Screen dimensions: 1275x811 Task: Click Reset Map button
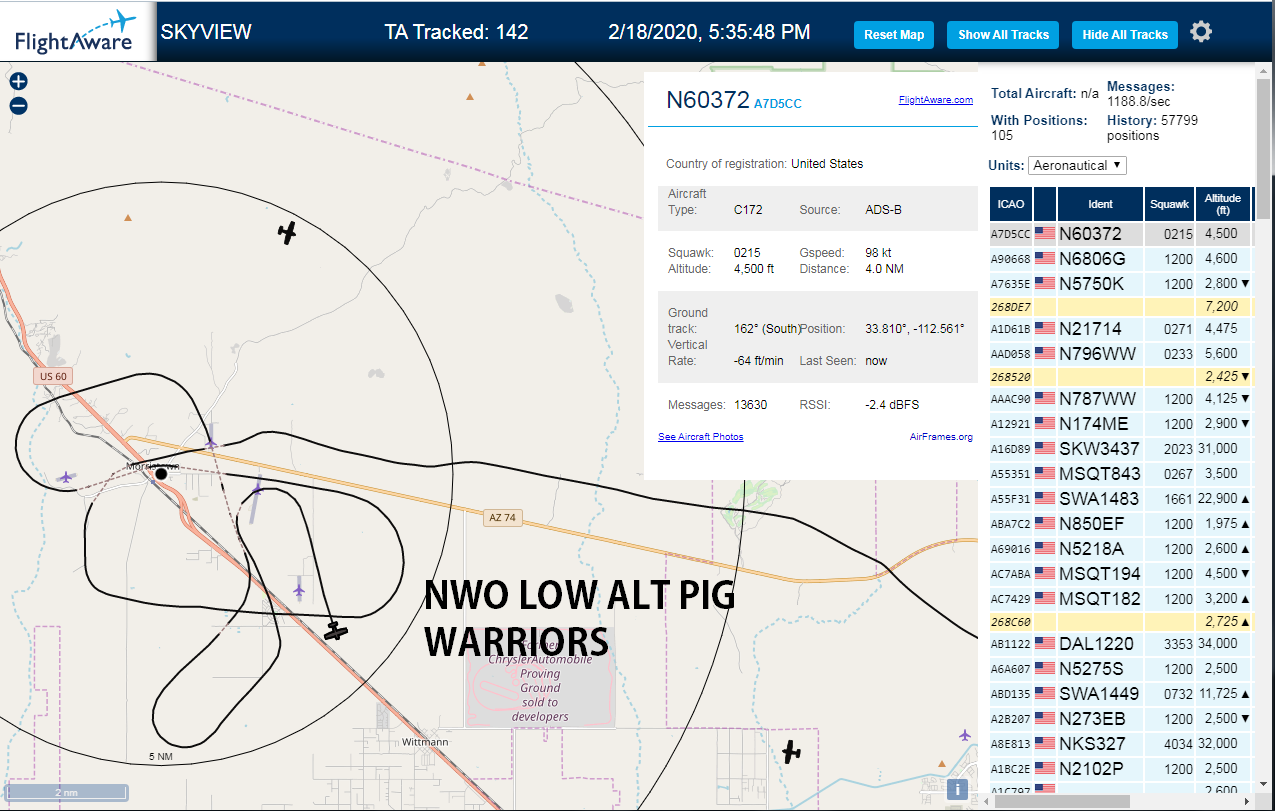894,34
